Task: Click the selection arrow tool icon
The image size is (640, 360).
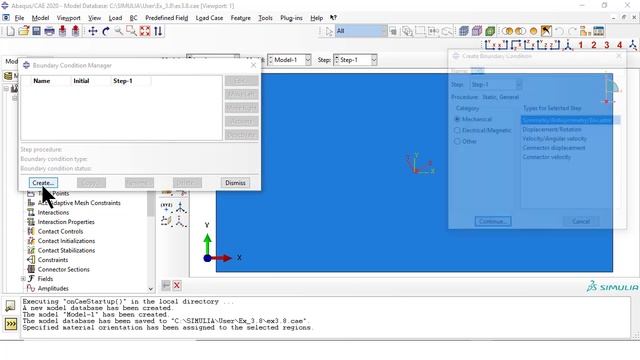Action: [x=329, y=31]
